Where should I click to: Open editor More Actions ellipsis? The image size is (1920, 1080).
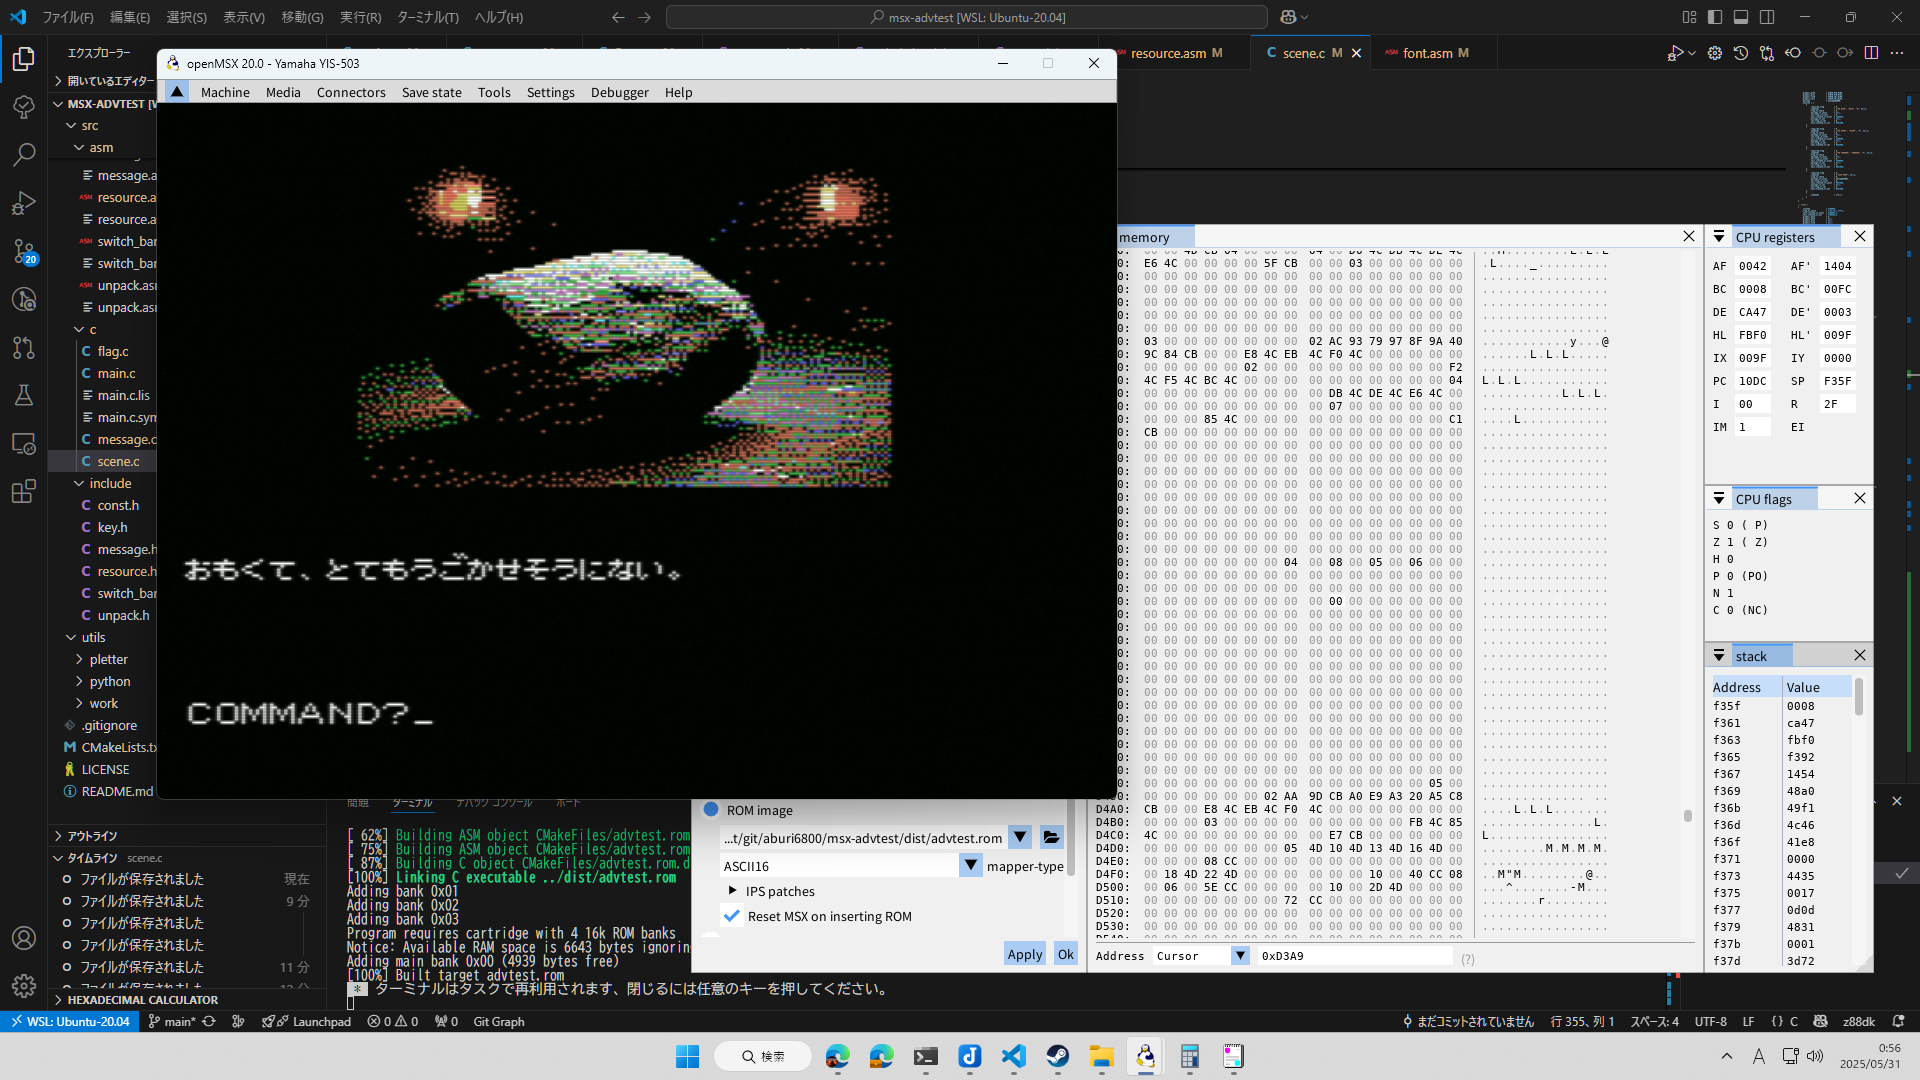point(1897,53)
